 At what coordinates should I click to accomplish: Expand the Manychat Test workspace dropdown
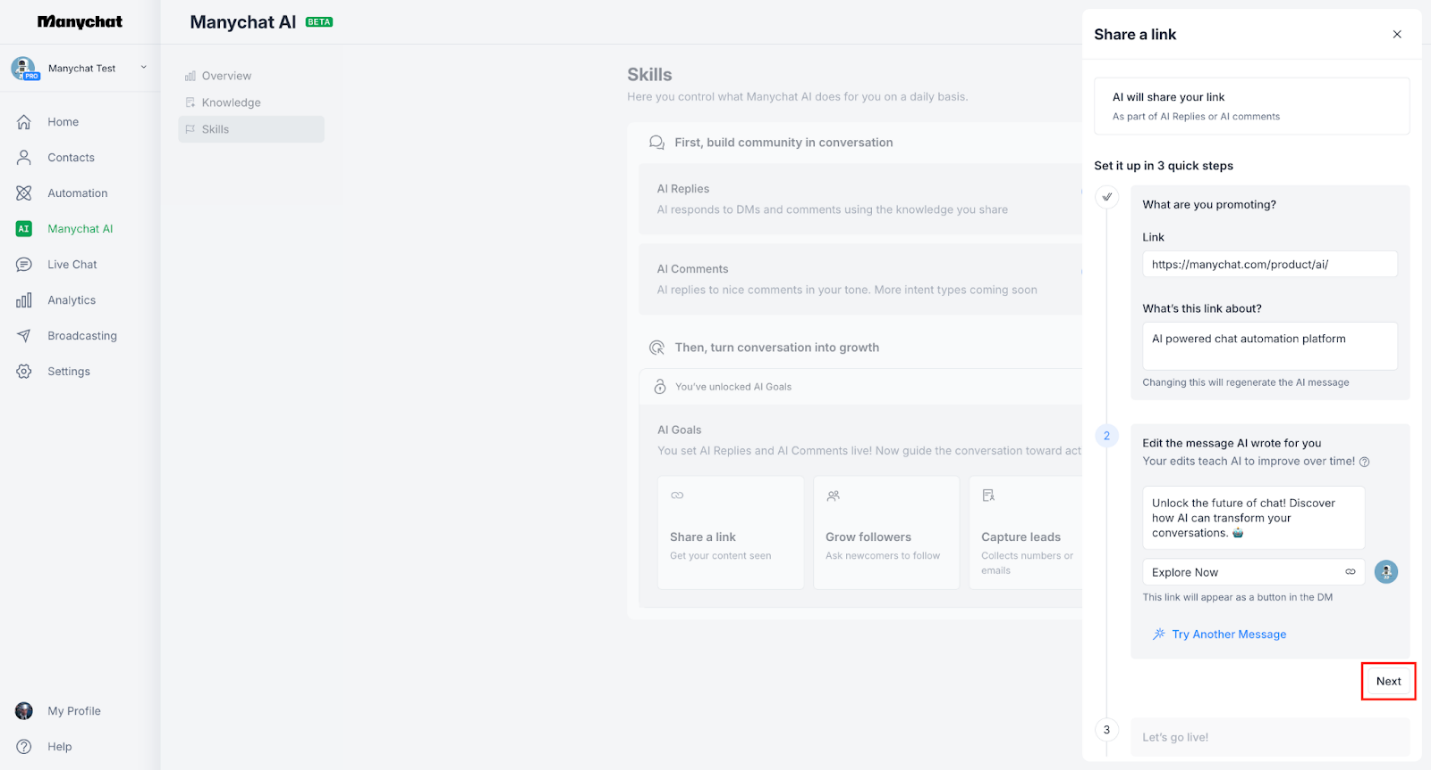(x=143, y=68)
